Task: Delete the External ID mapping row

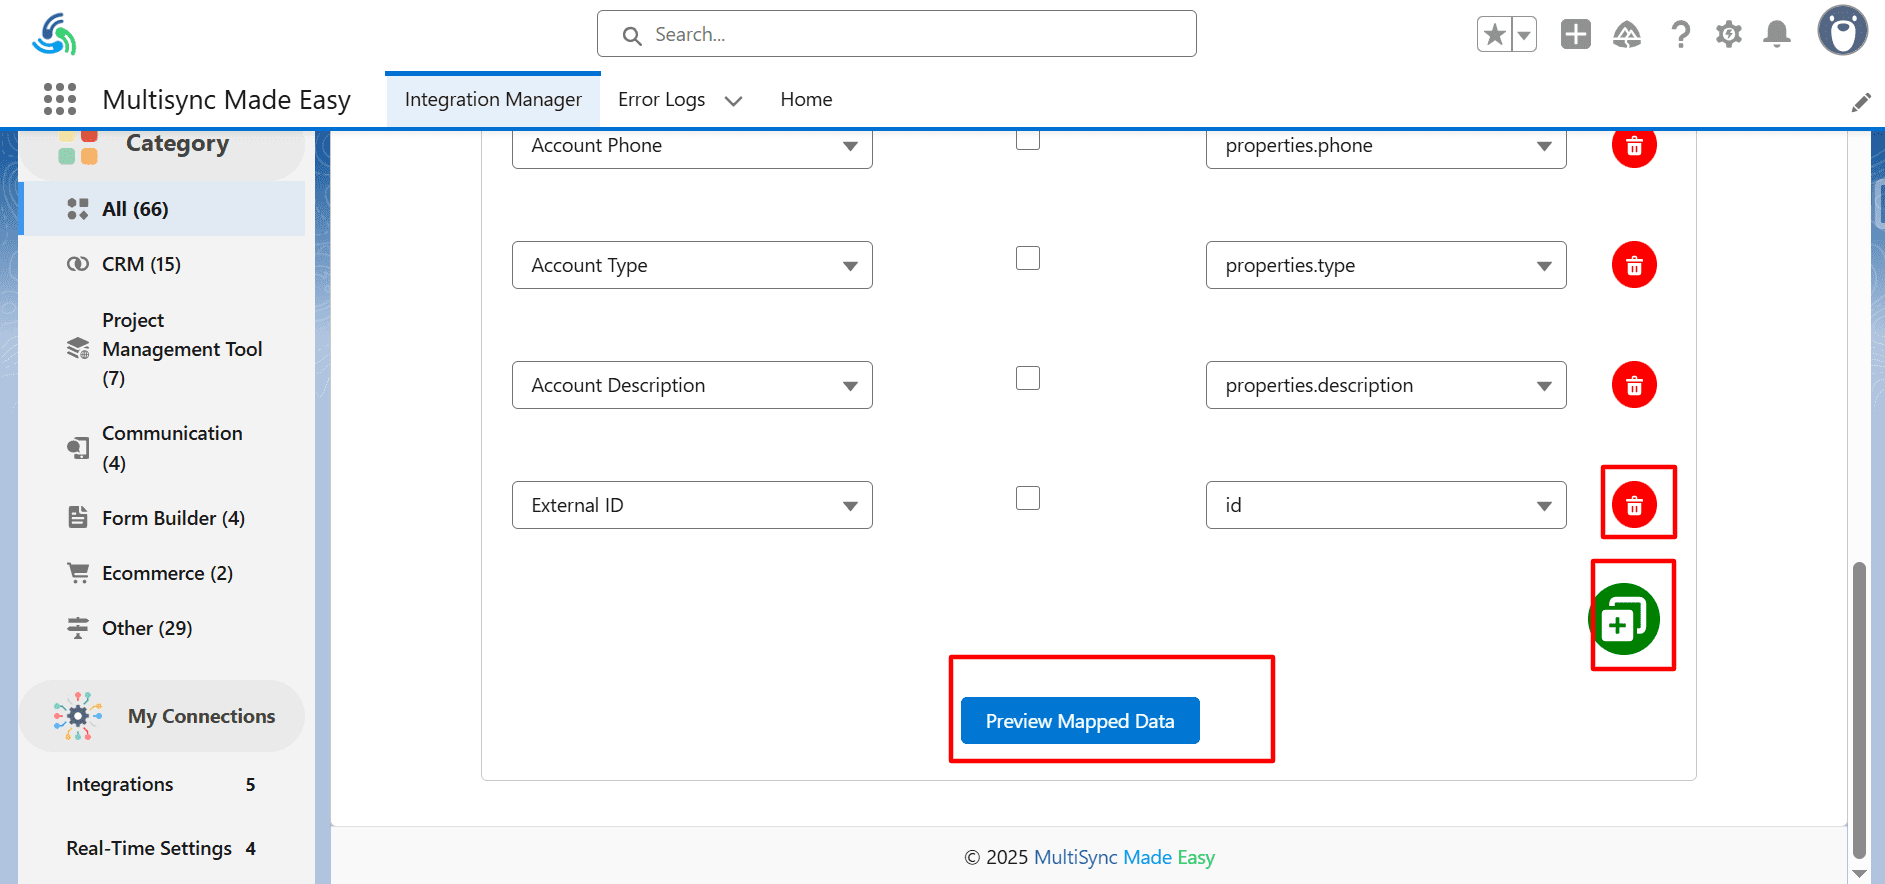Action: pos(1633,505)
